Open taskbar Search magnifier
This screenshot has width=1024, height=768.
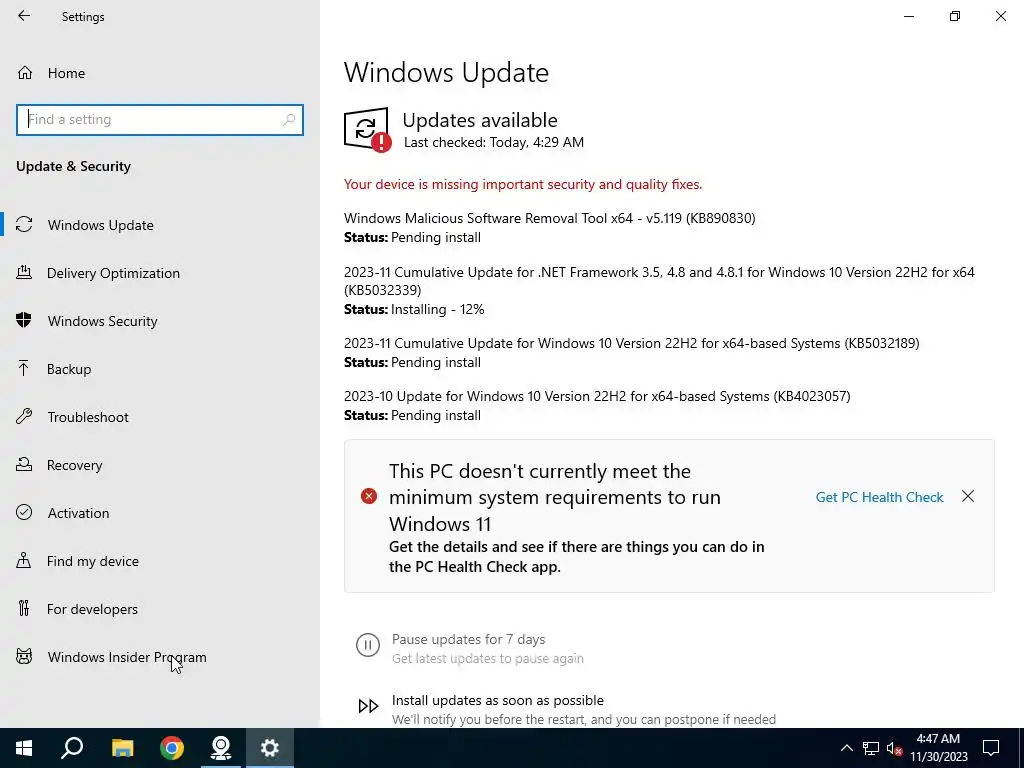click(72, 748)
